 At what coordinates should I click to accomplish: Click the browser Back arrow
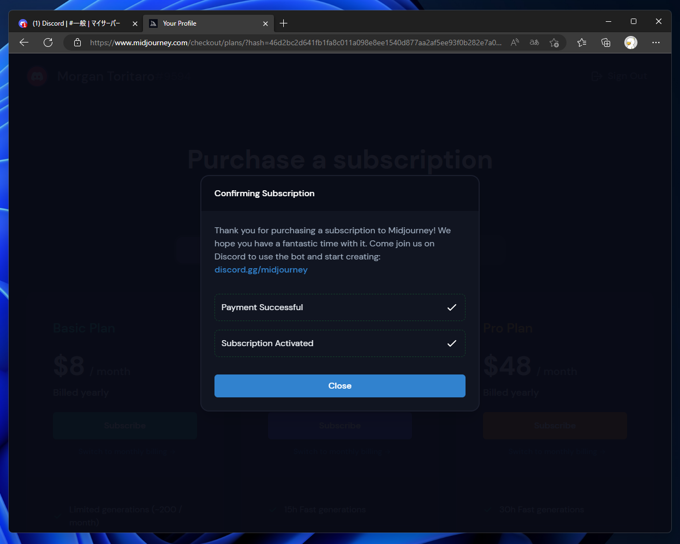[x=24, y=43]
